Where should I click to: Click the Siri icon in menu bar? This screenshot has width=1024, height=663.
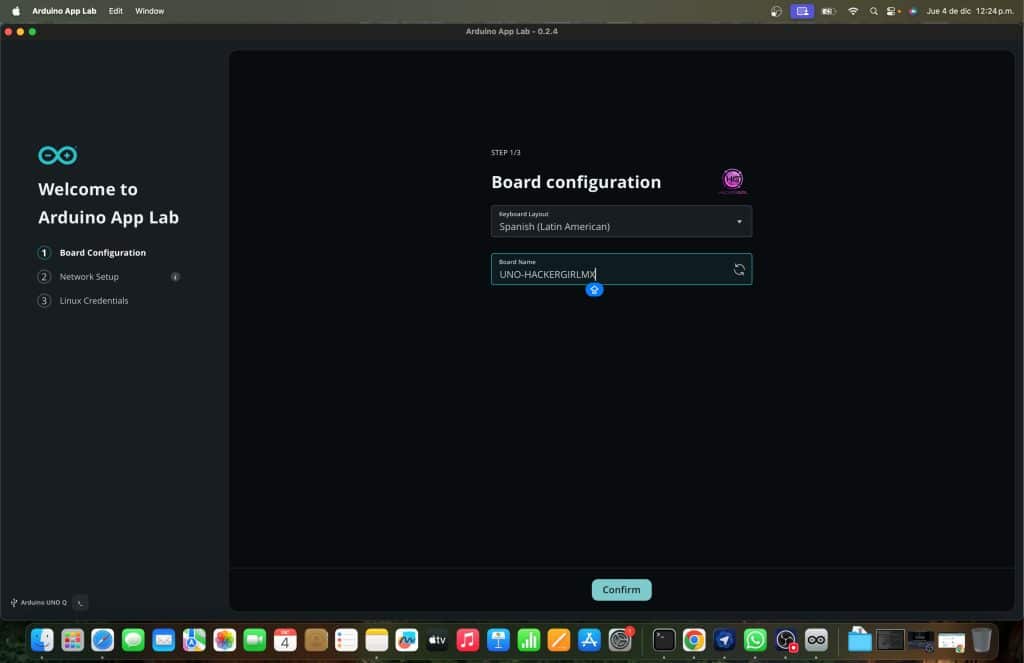tap(912, 11)
